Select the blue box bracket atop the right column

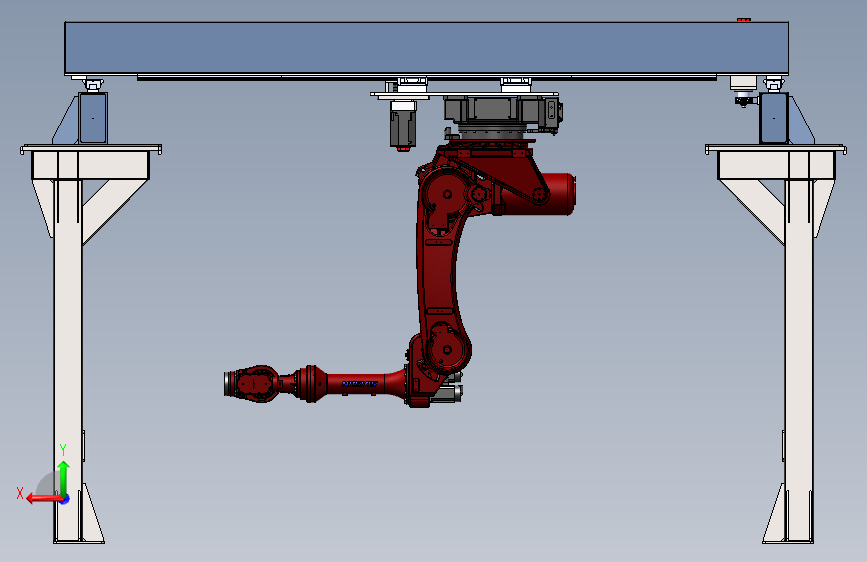[x=774, y=118]
